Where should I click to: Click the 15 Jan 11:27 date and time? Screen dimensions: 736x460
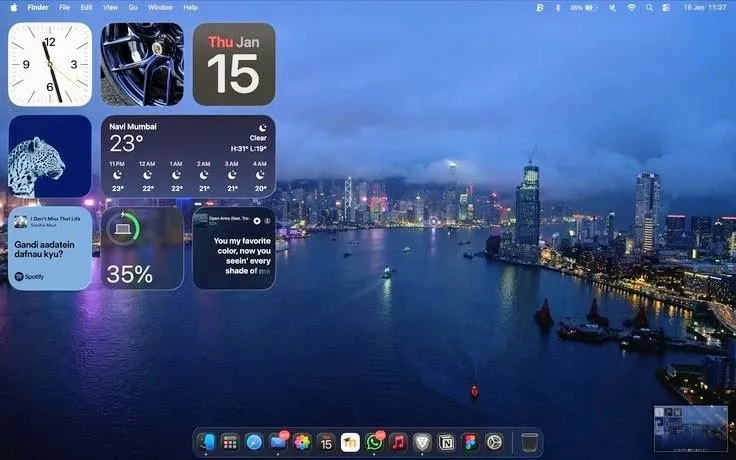(x=705, y=8)
